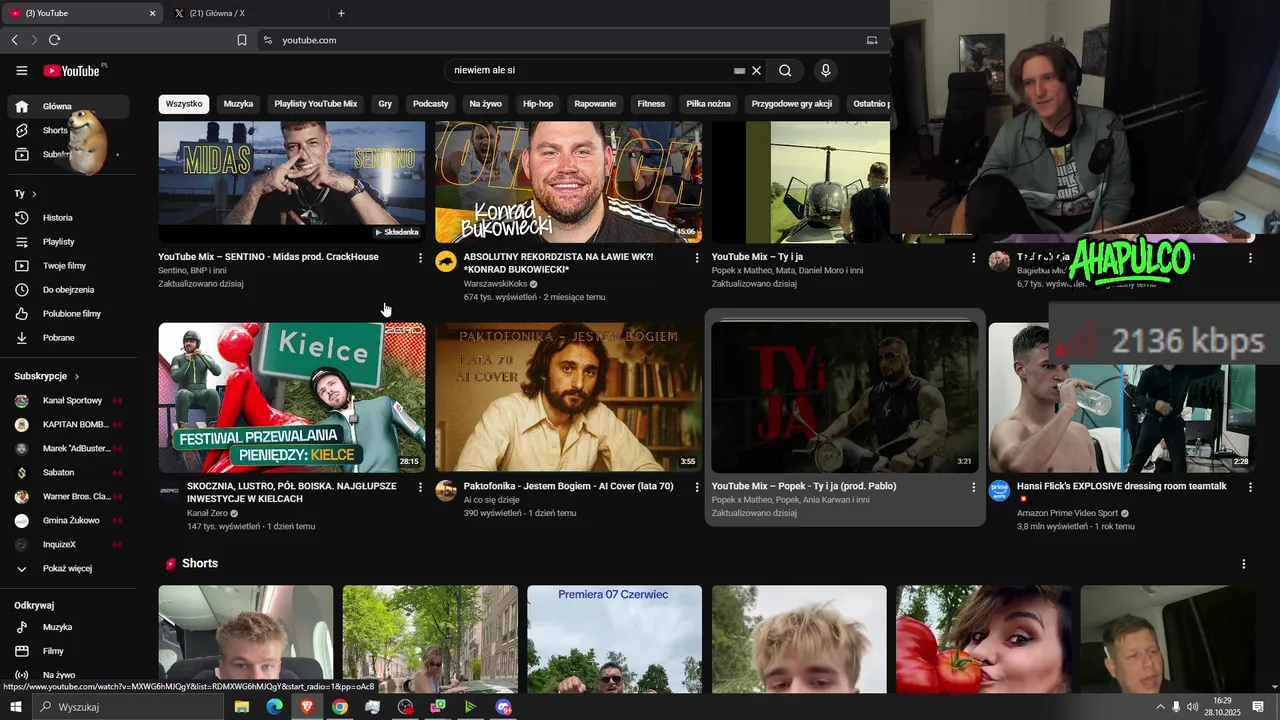The width and height of the screenshot is (1280, 720).
Task: Open Kanał Zero channel avatar
Action: 169,491
